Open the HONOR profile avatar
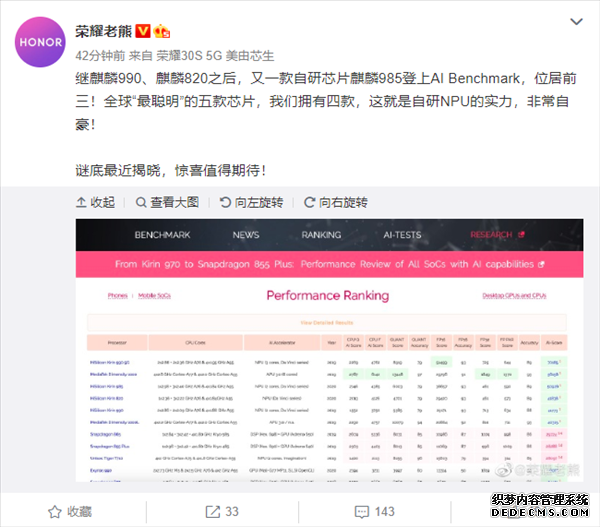Image resolution: width=600 pixels, height=527 pixels. coord(40,42)
